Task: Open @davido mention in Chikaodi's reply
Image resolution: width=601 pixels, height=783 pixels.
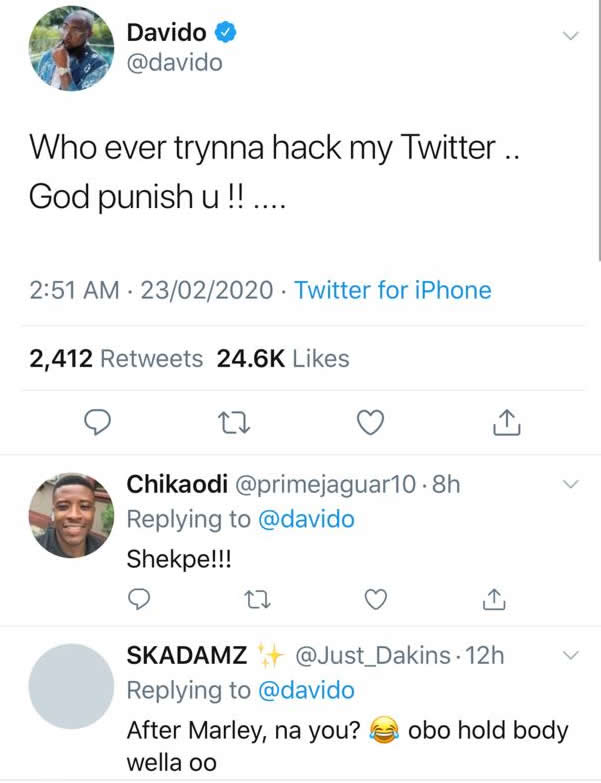Action: pyautogui.click(x=307, y=519)
